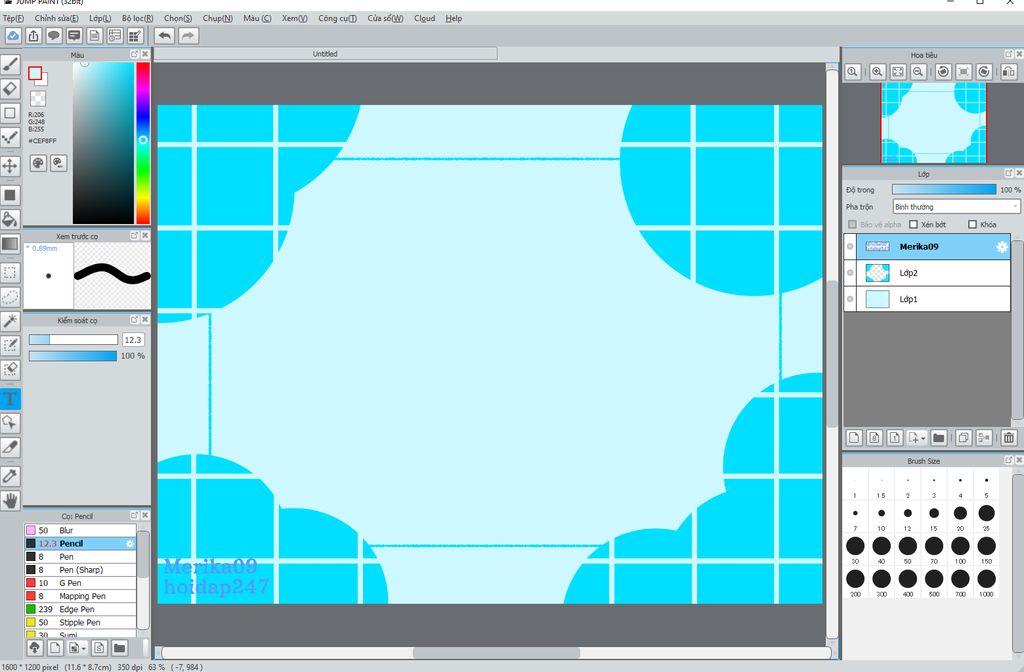This screenshot has height=672, width=1024.
Task: Select the Edge Pen brush
Action: click(x=80, y=609)
